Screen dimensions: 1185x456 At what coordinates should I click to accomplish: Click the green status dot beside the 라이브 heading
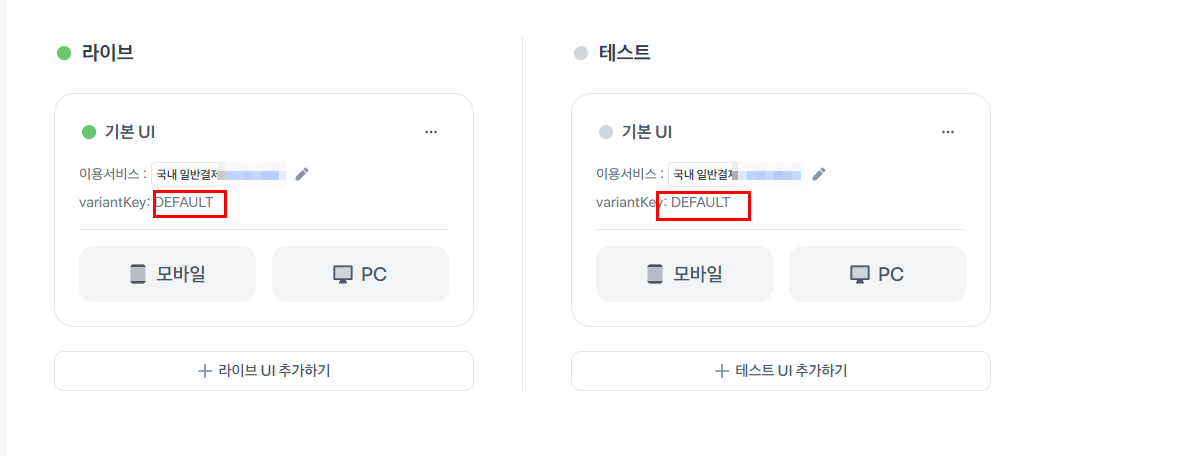64,53
